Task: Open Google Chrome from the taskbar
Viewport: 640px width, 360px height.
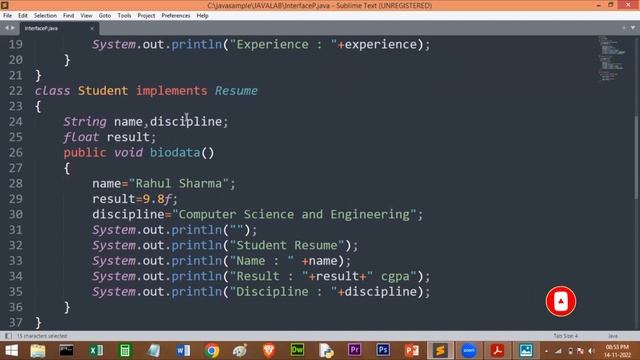Action: pos(211,350)
